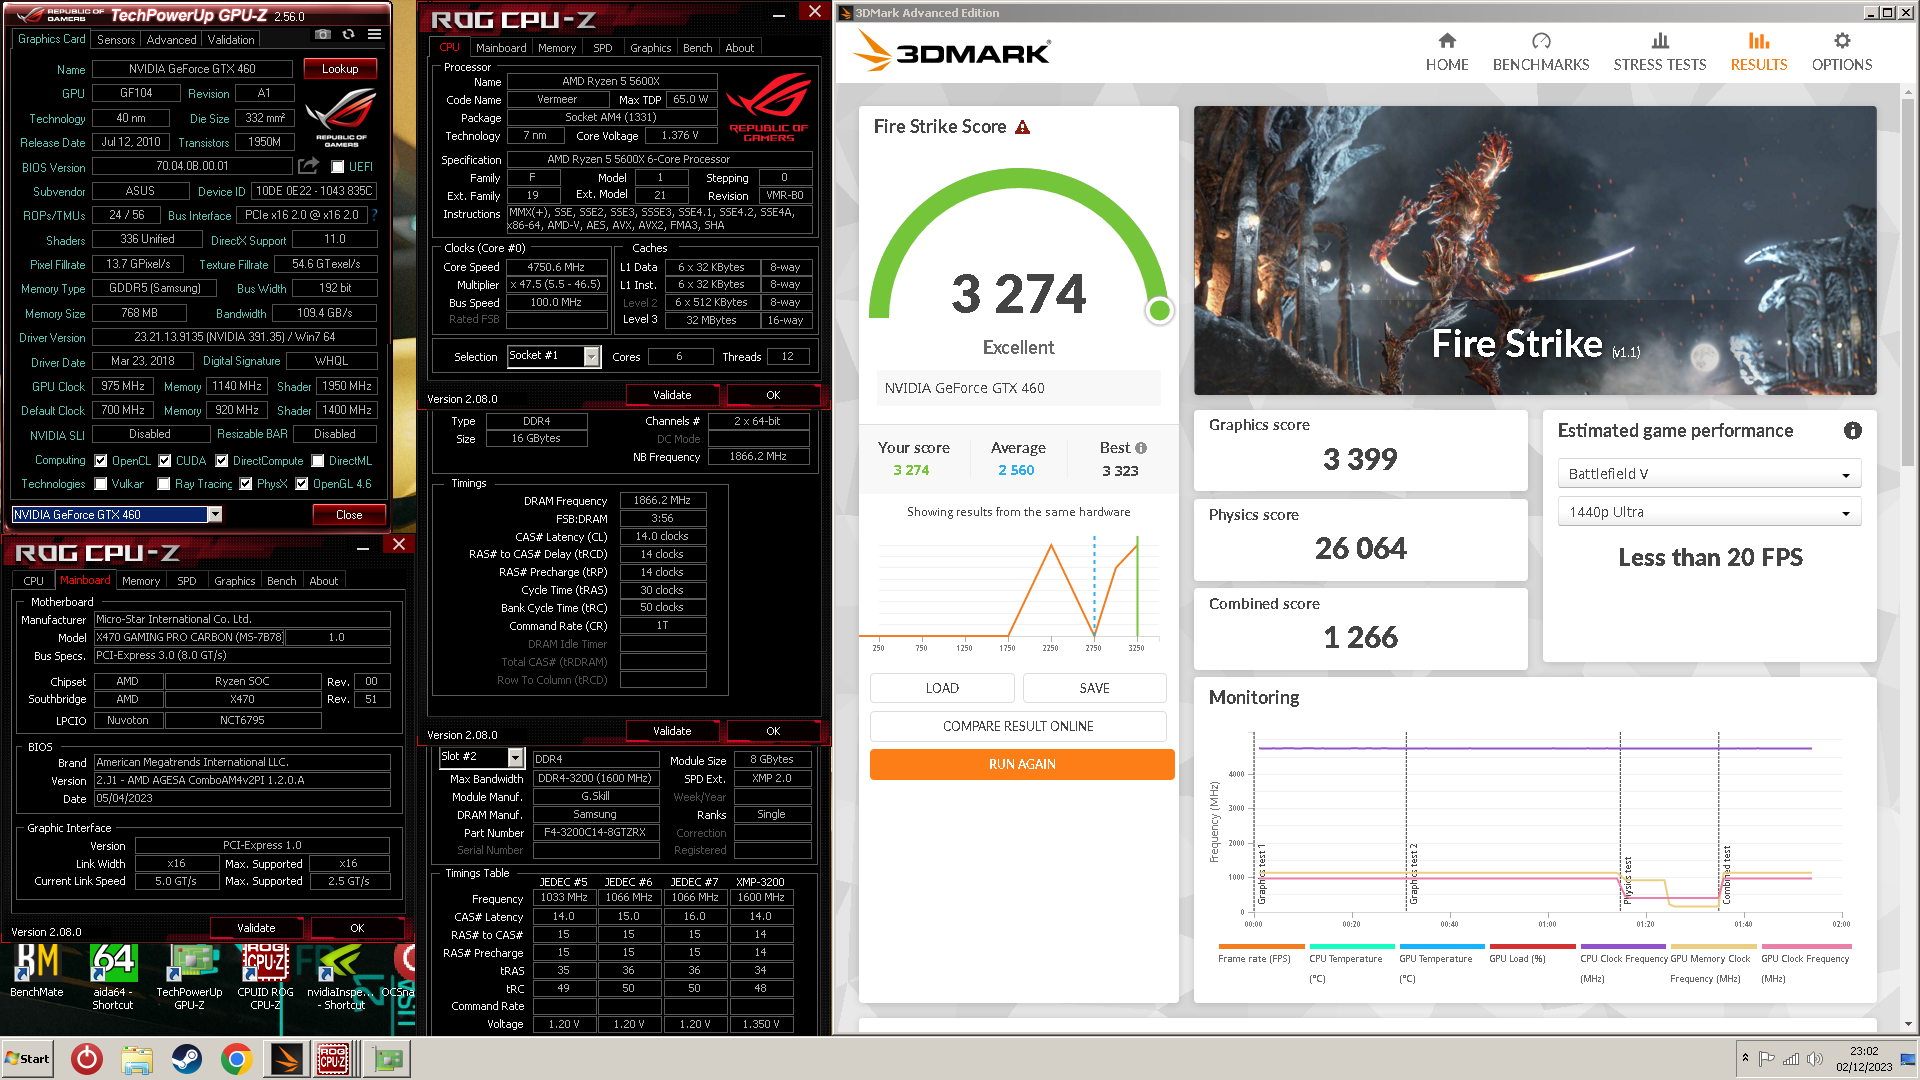Screen dimensions: 1920x1080
Task: Open the Battlefield V game dropdown
Action: click(x=1709, y=473)
